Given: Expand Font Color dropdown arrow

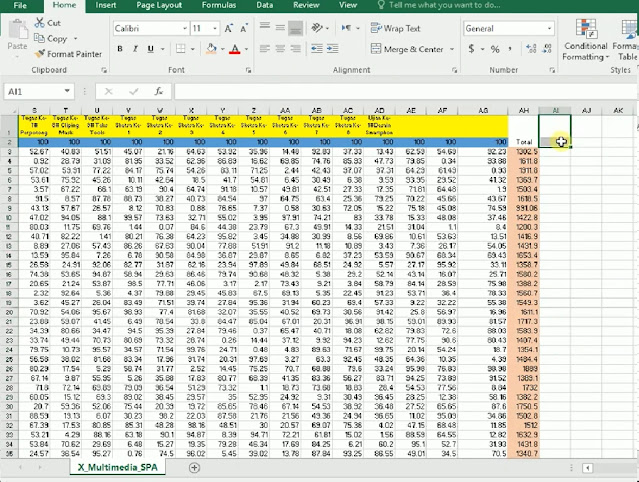Looking at the screenshot, I should click(246, 49).
